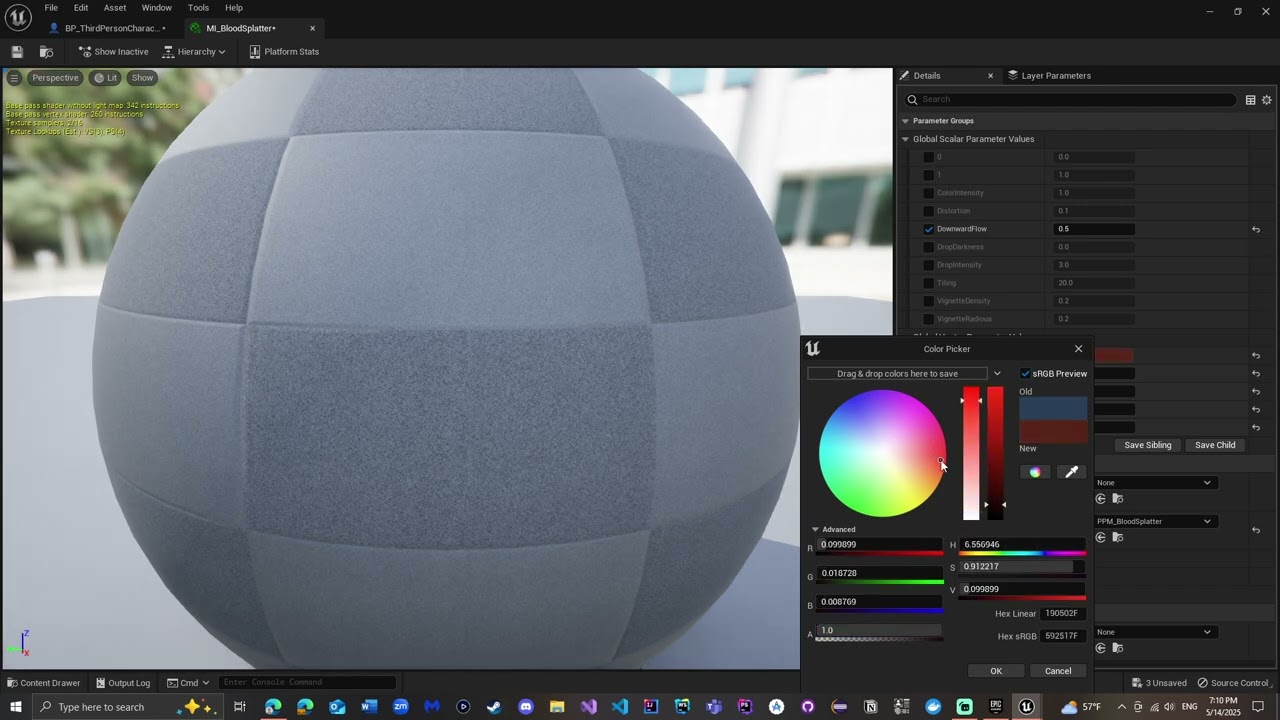Viewport: 1280px width, 720px height.
Task: Enable the ColorIntensity parameter checkbox
Action: tap(928, 193)
